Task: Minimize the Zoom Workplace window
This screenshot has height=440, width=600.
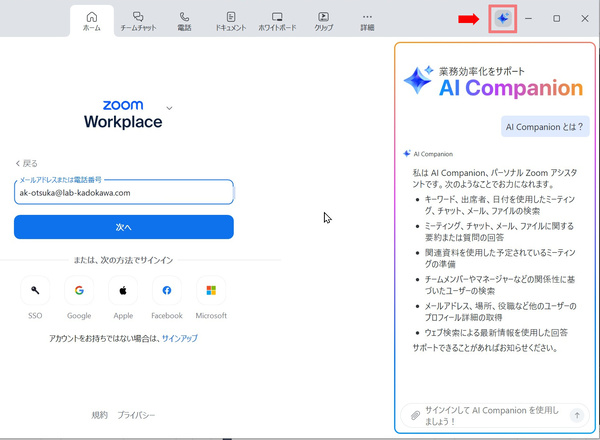Action: point(528,18)
